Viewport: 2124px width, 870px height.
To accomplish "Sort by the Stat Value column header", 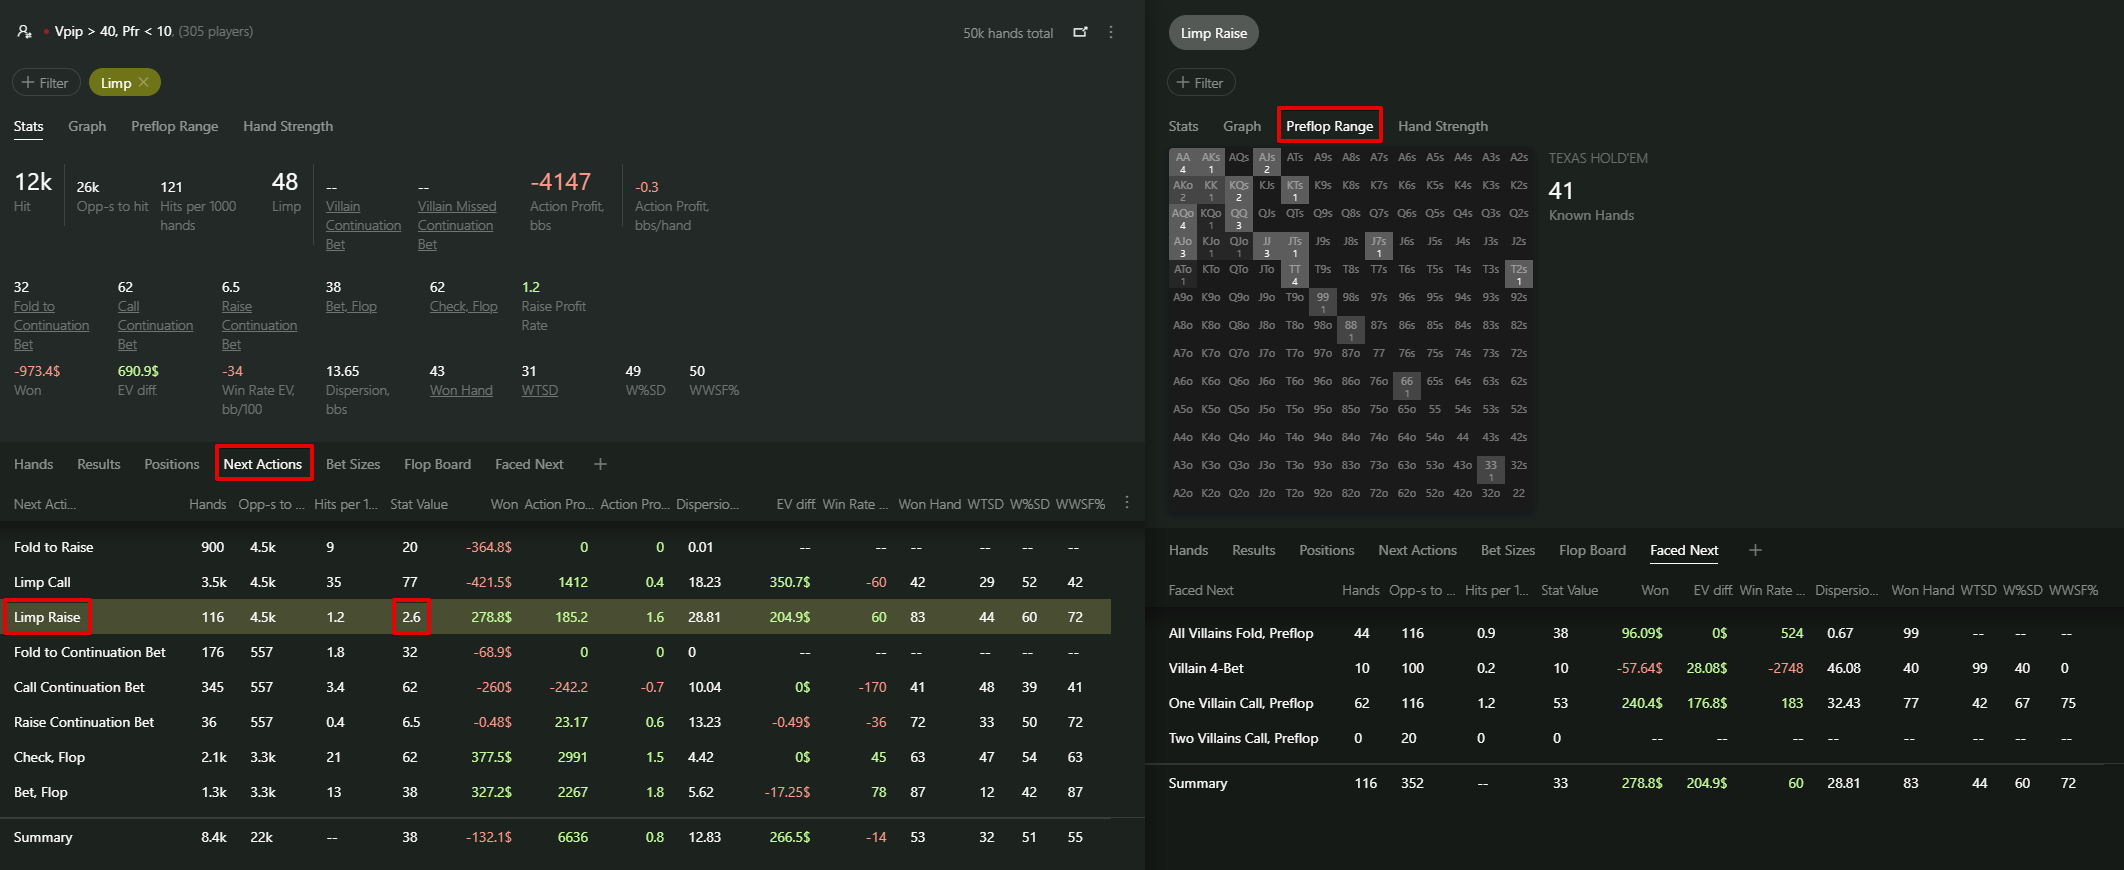I will click(x=419, y=504).
